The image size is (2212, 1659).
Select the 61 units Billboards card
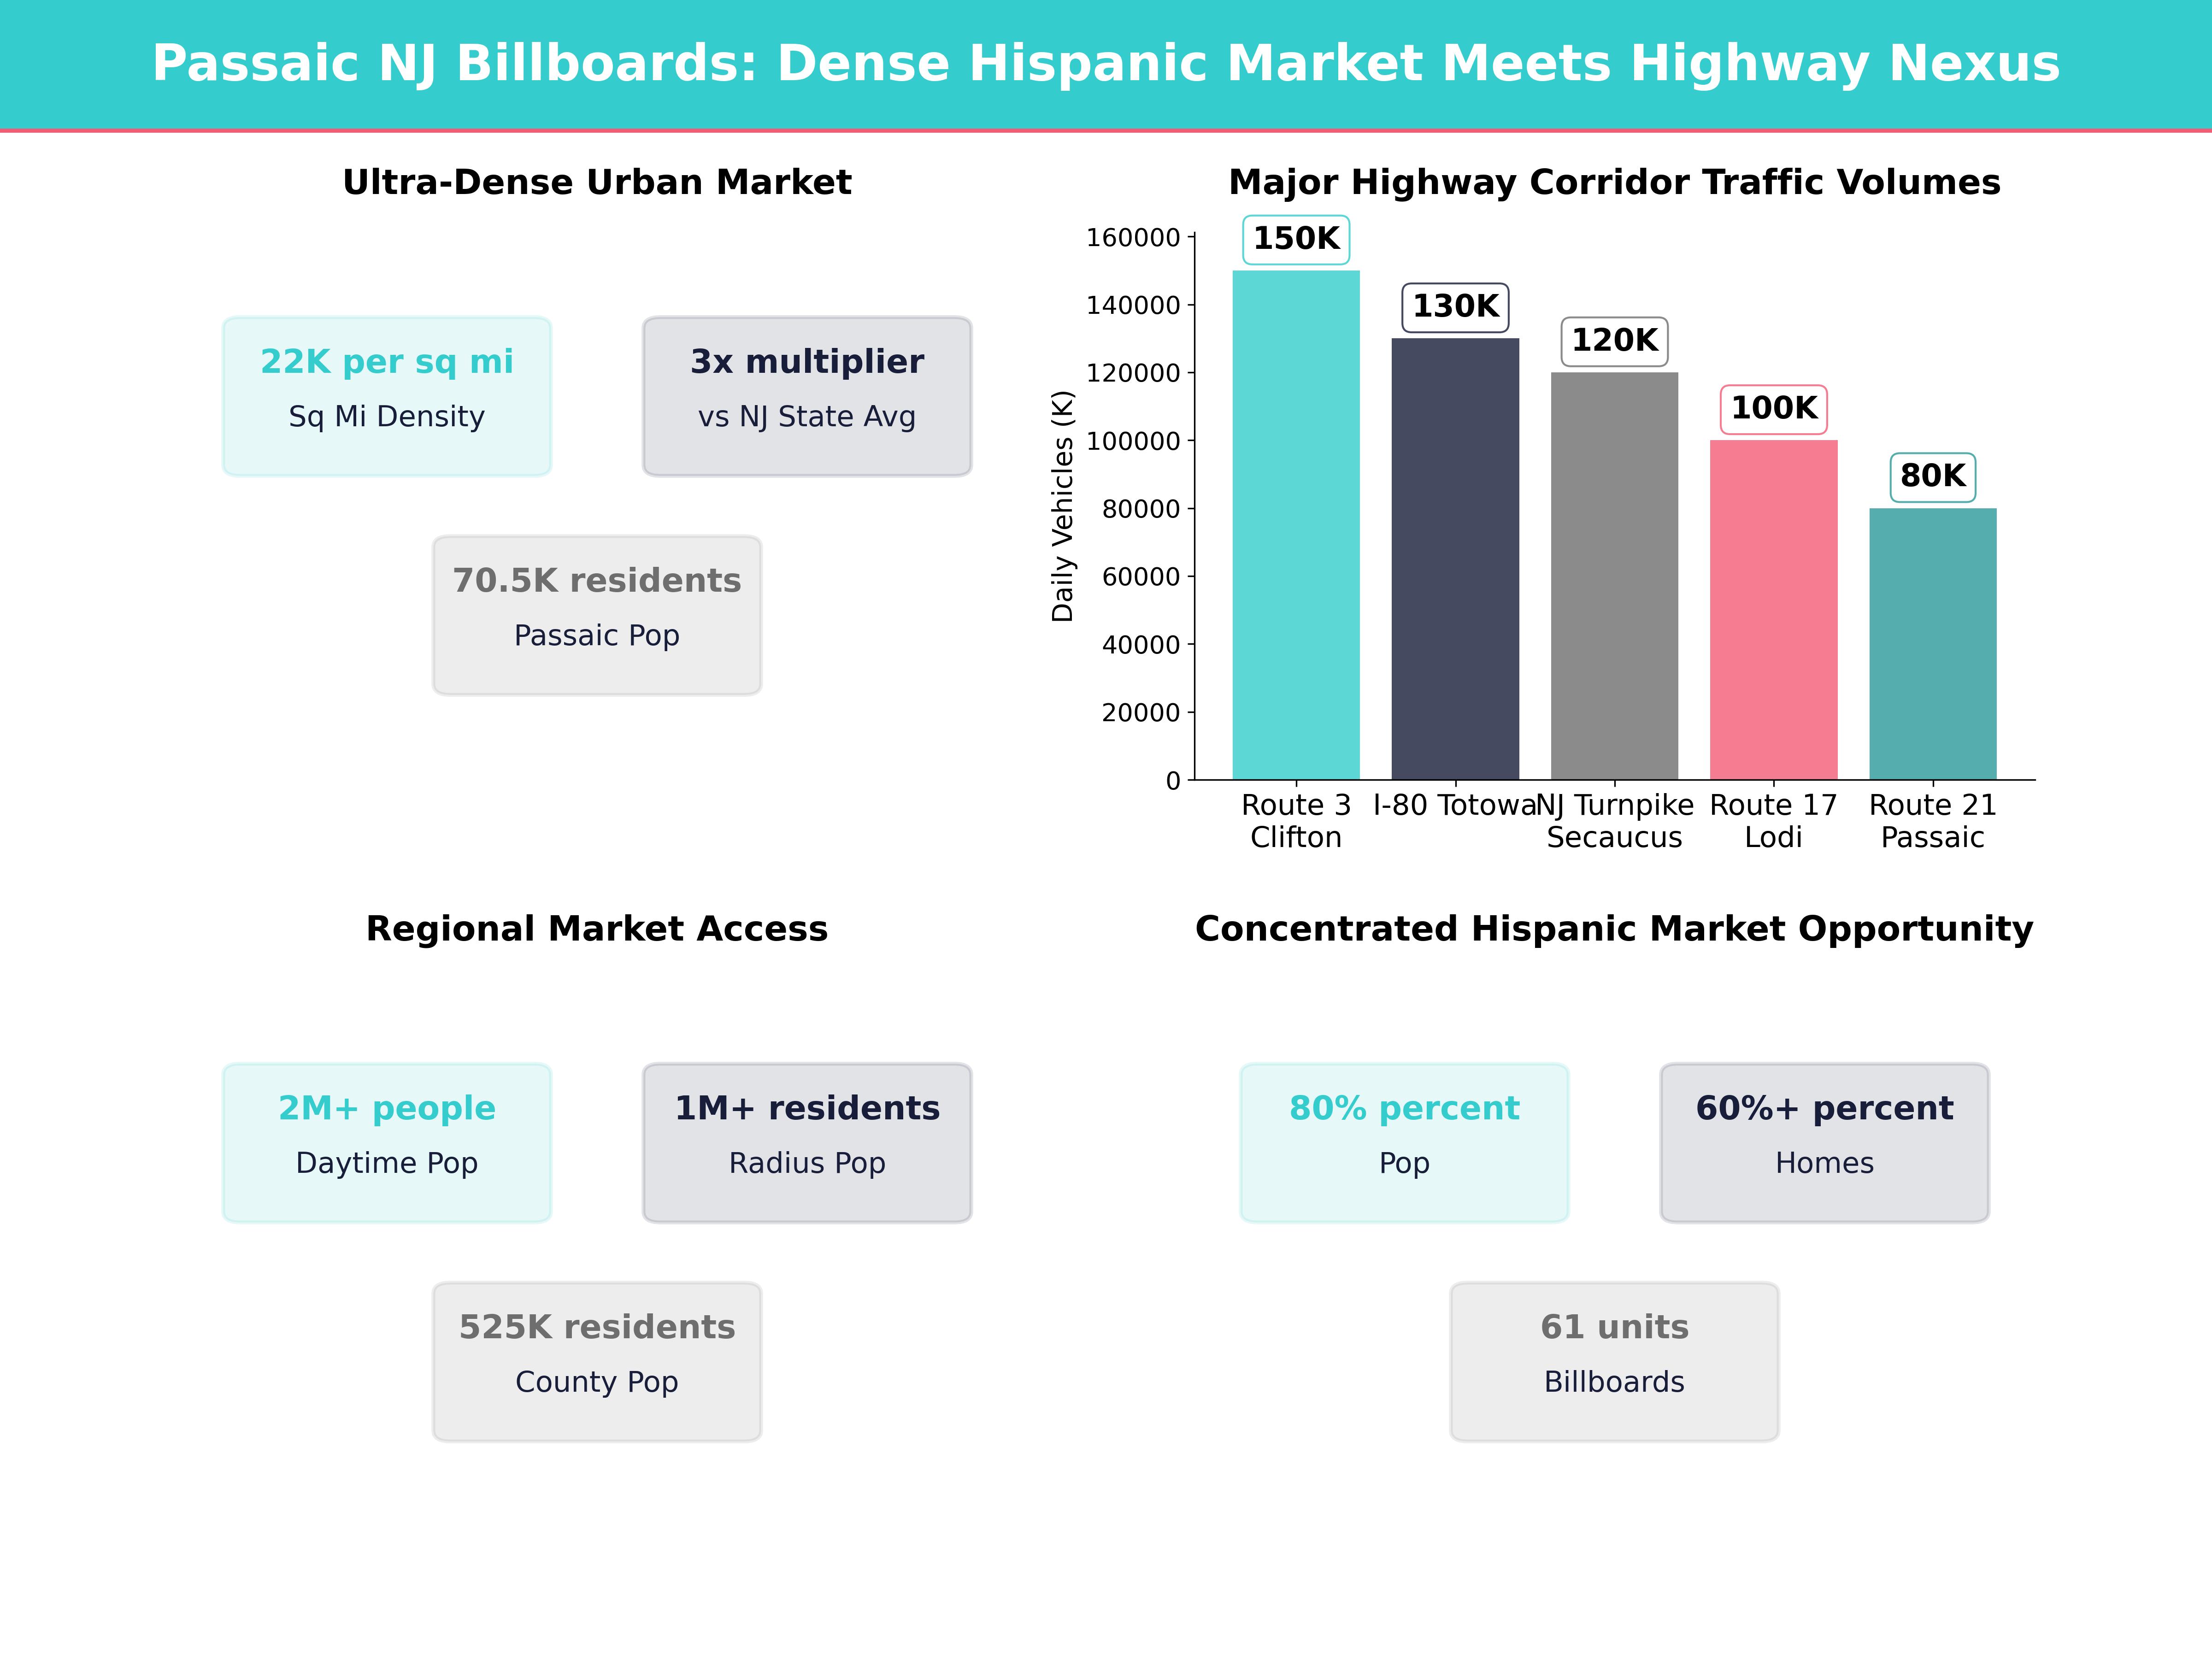[1613, 1360]
